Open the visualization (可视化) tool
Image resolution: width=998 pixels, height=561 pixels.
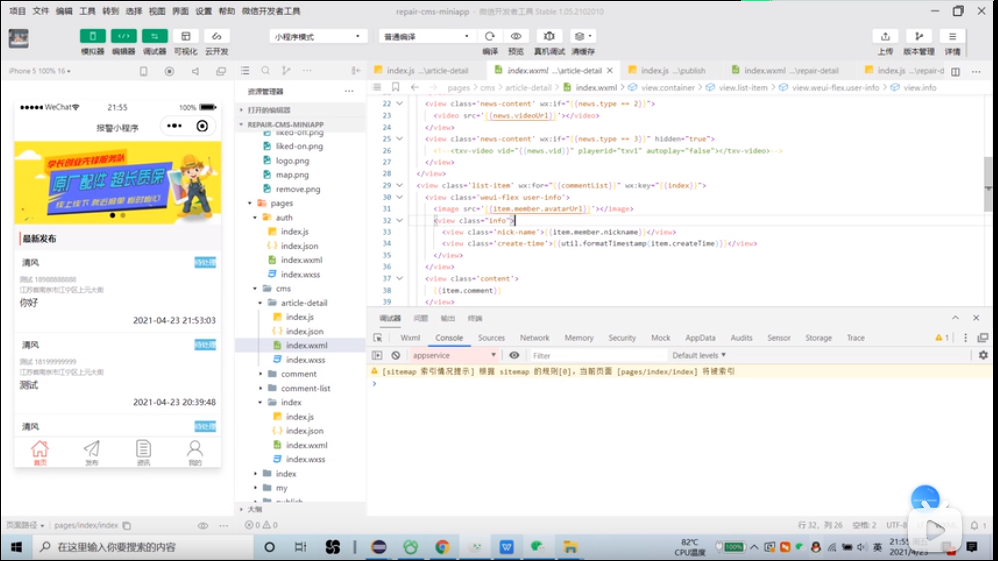(x=186, y=36)
